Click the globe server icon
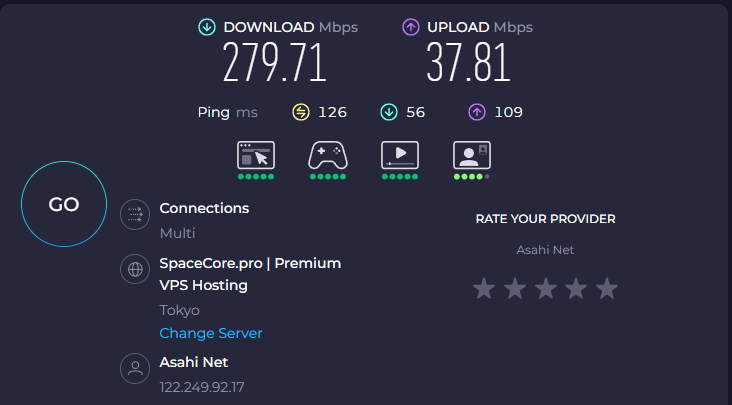The width and height of the screenshot is (732, 405). coord(135,269)
